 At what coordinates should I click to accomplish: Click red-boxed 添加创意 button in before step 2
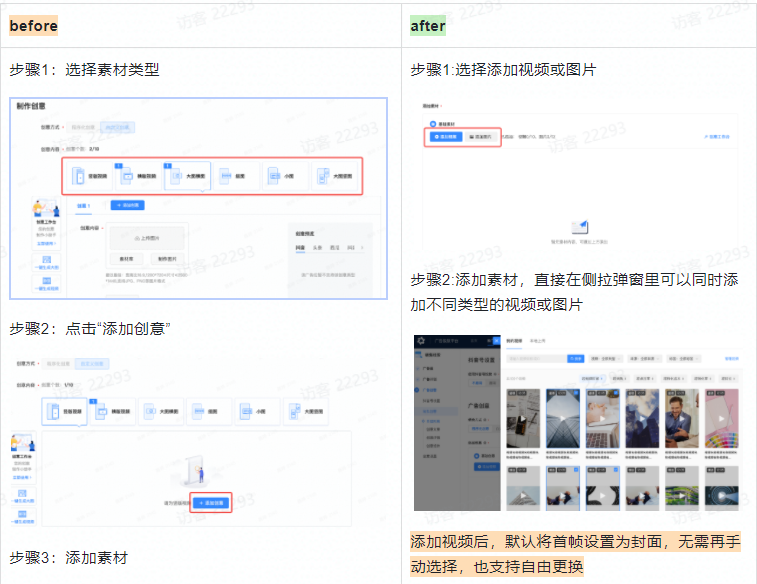211,503
